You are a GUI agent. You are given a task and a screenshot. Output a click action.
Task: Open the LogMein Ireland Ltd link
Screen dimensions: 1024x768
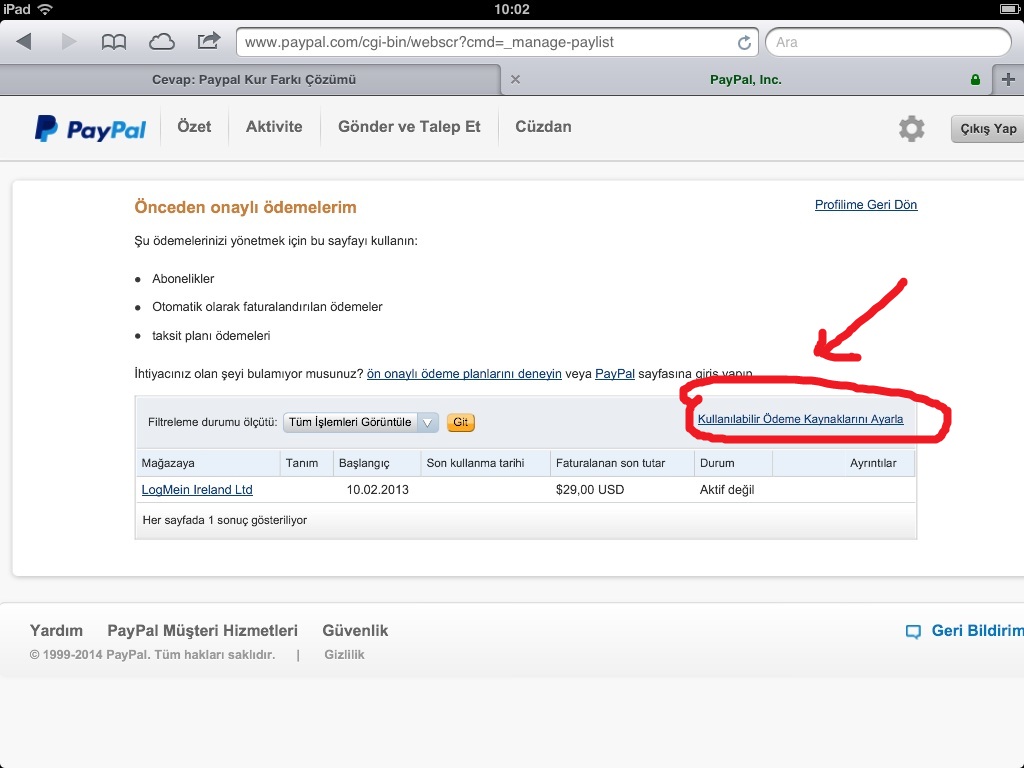click(197, 490)
